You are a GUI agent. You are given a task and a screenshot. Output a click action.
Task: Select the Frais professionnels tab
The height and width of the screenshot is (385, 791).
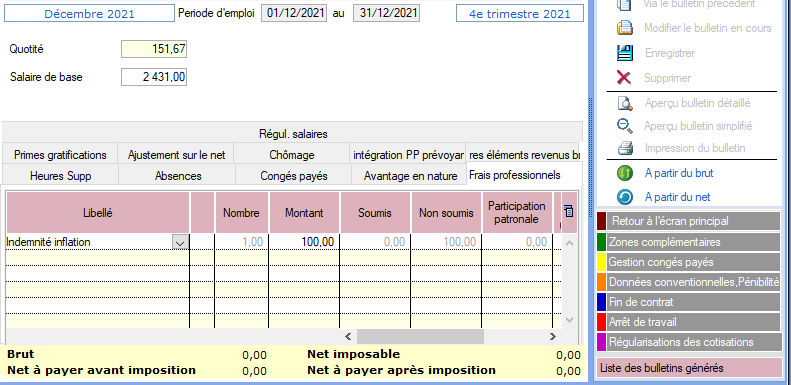pyautogui.click(x=525, y=175)
